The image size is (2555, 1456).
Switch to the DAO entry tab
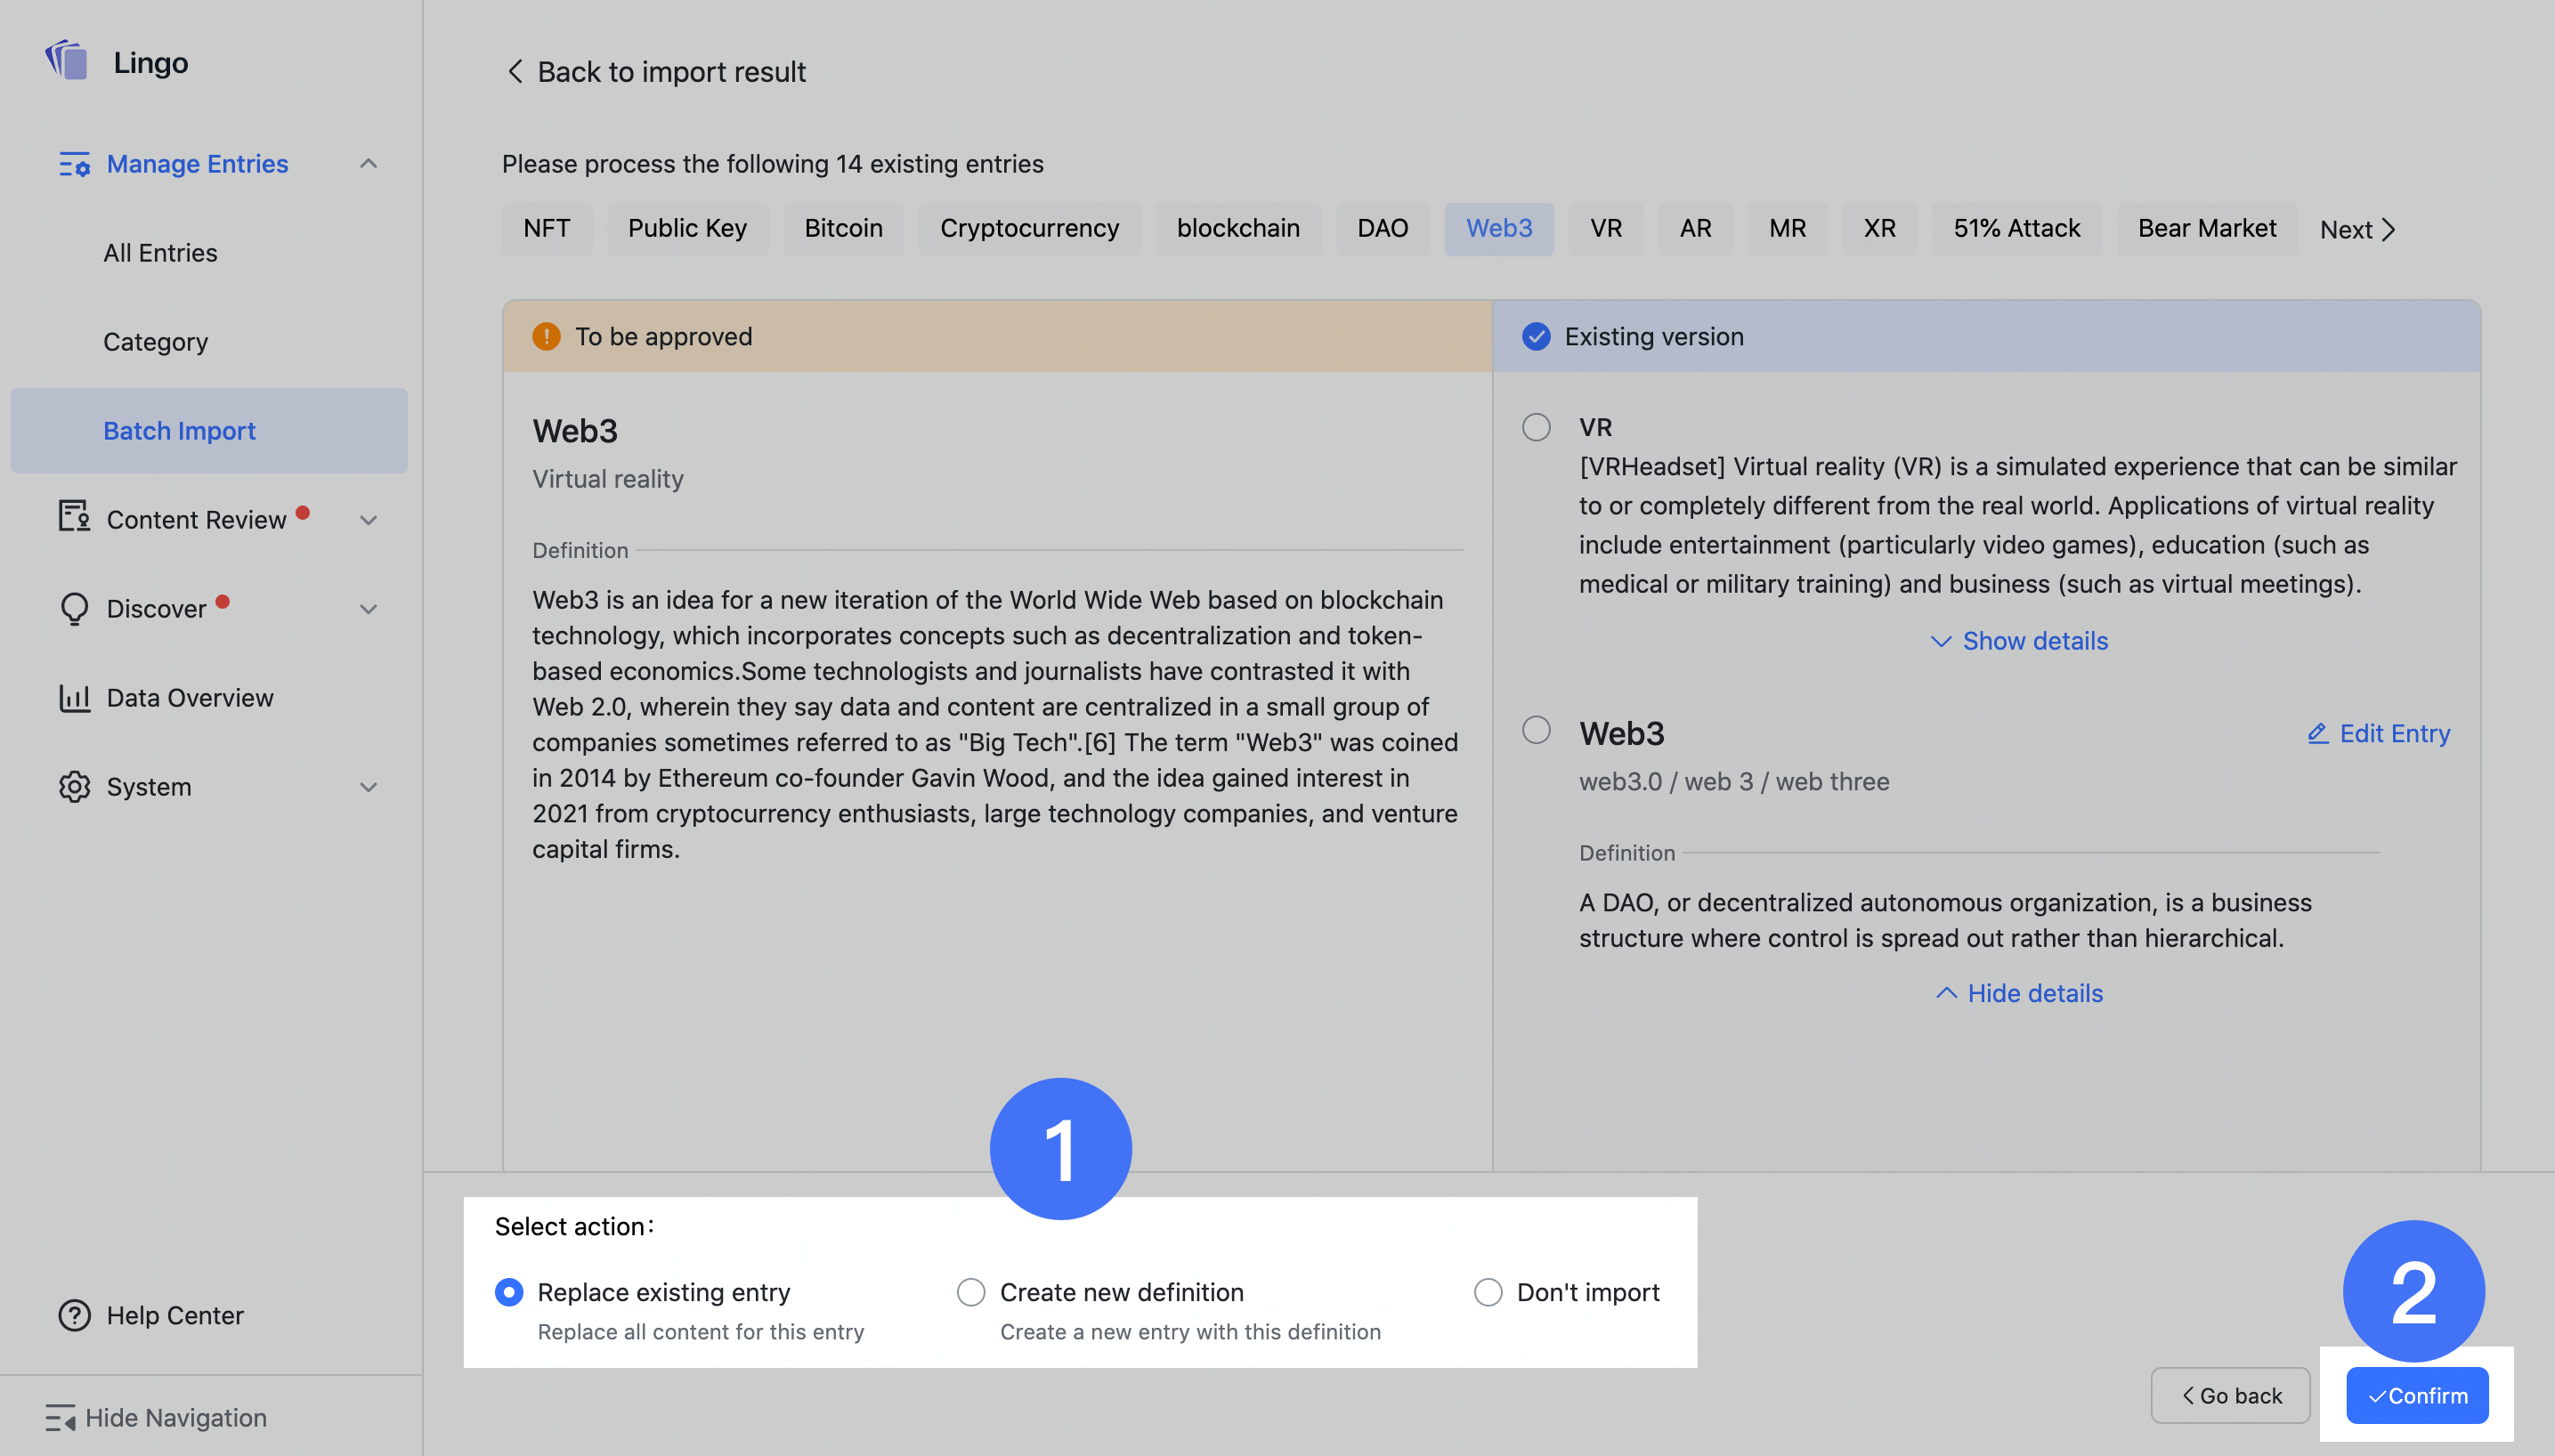pyautogui.click(x=1382, y=229)
